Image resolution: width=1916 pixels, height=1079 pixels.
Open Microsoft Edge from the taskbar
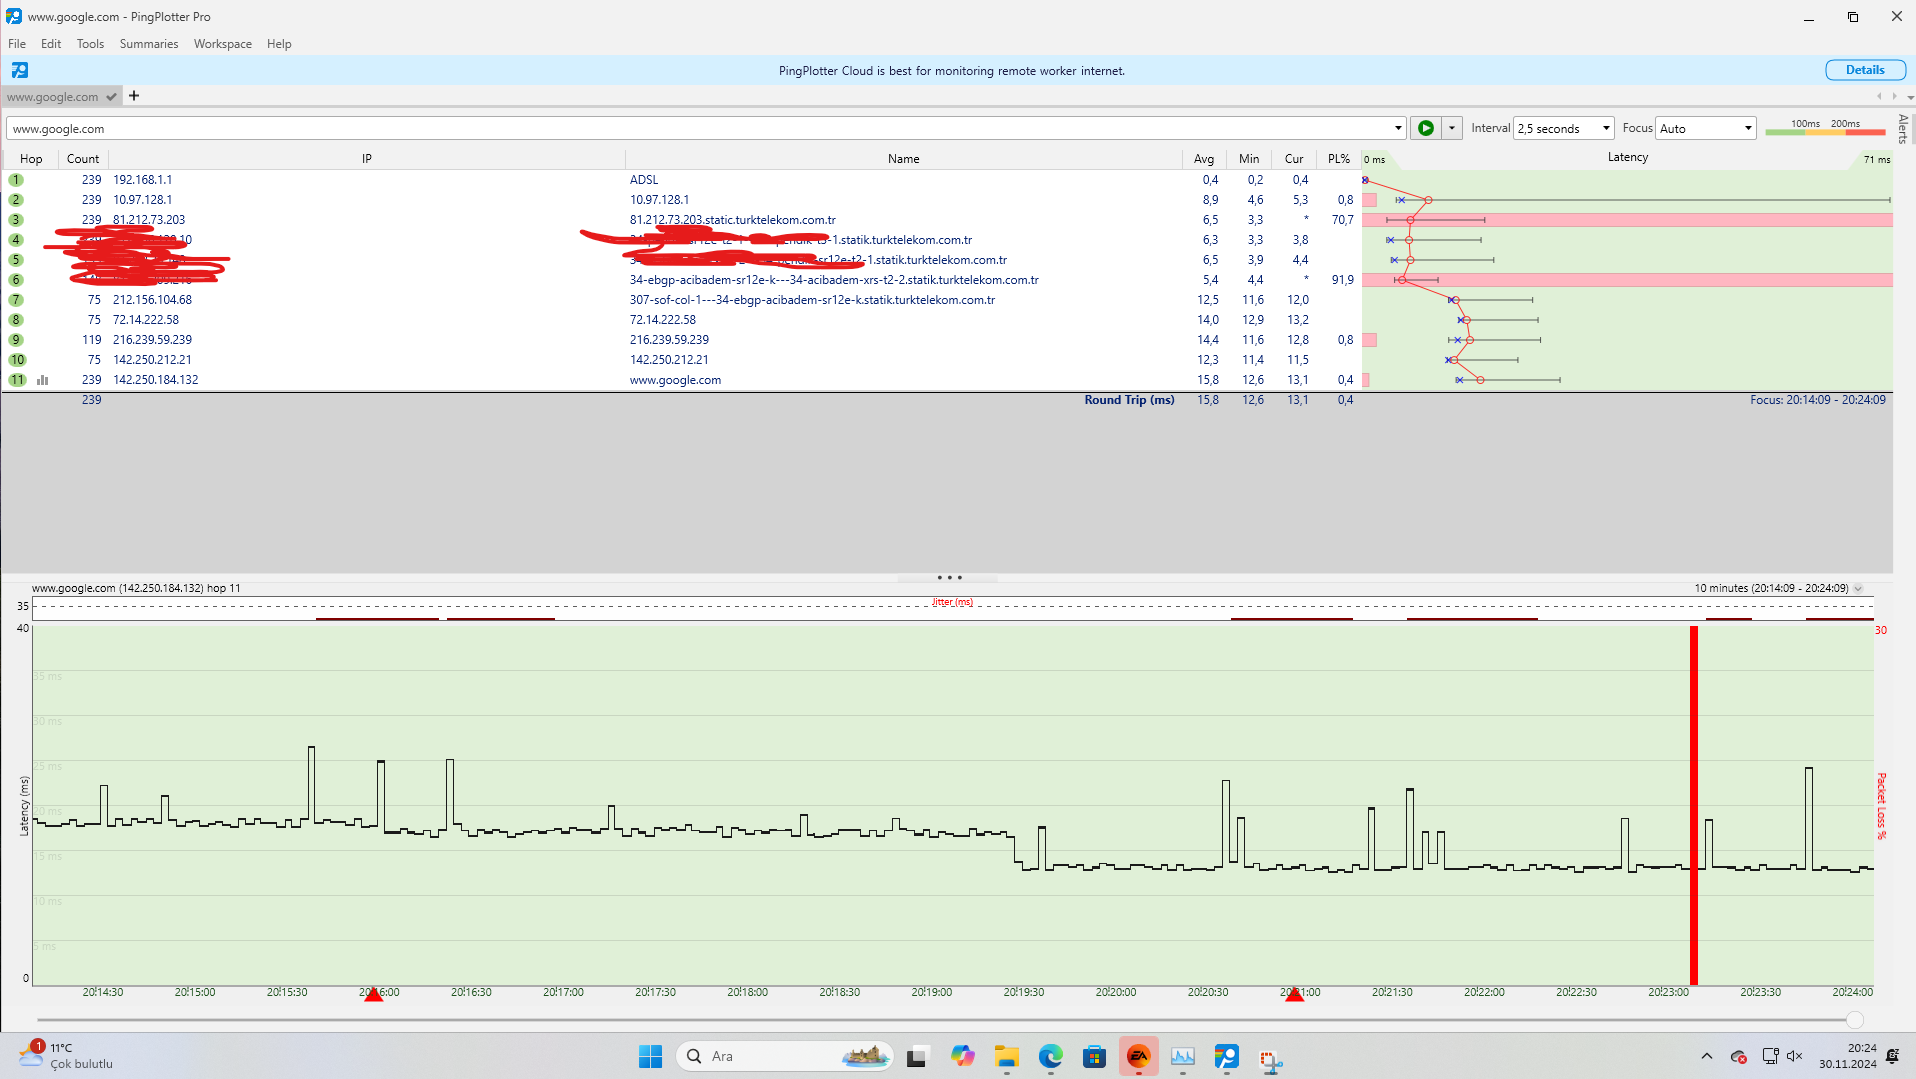1050,1057
